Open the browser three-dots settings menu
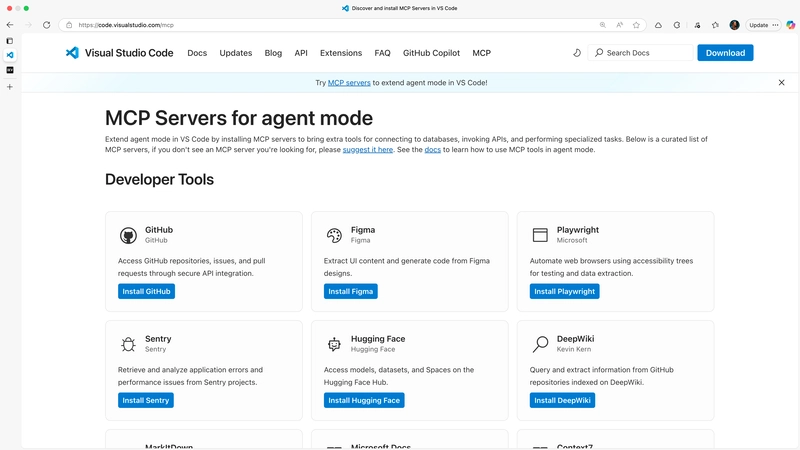The width and height of the screenshot is (800, 450). click(776, 25)
